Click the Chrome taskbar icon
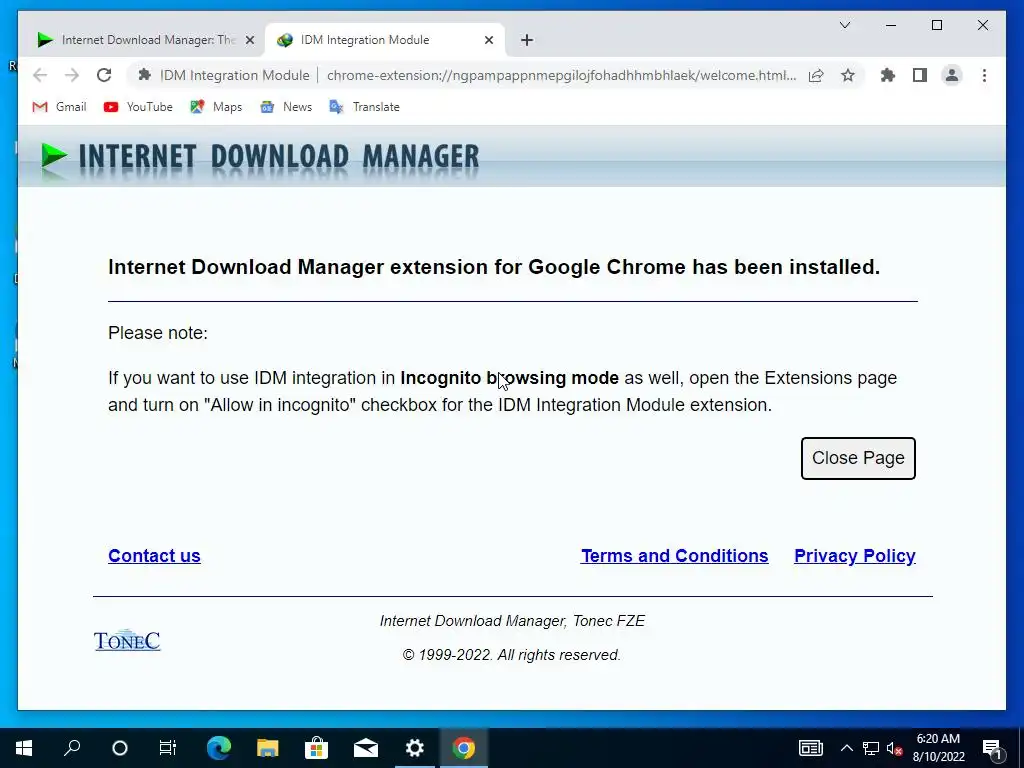The image size is (1024, 768). (464, 748)
